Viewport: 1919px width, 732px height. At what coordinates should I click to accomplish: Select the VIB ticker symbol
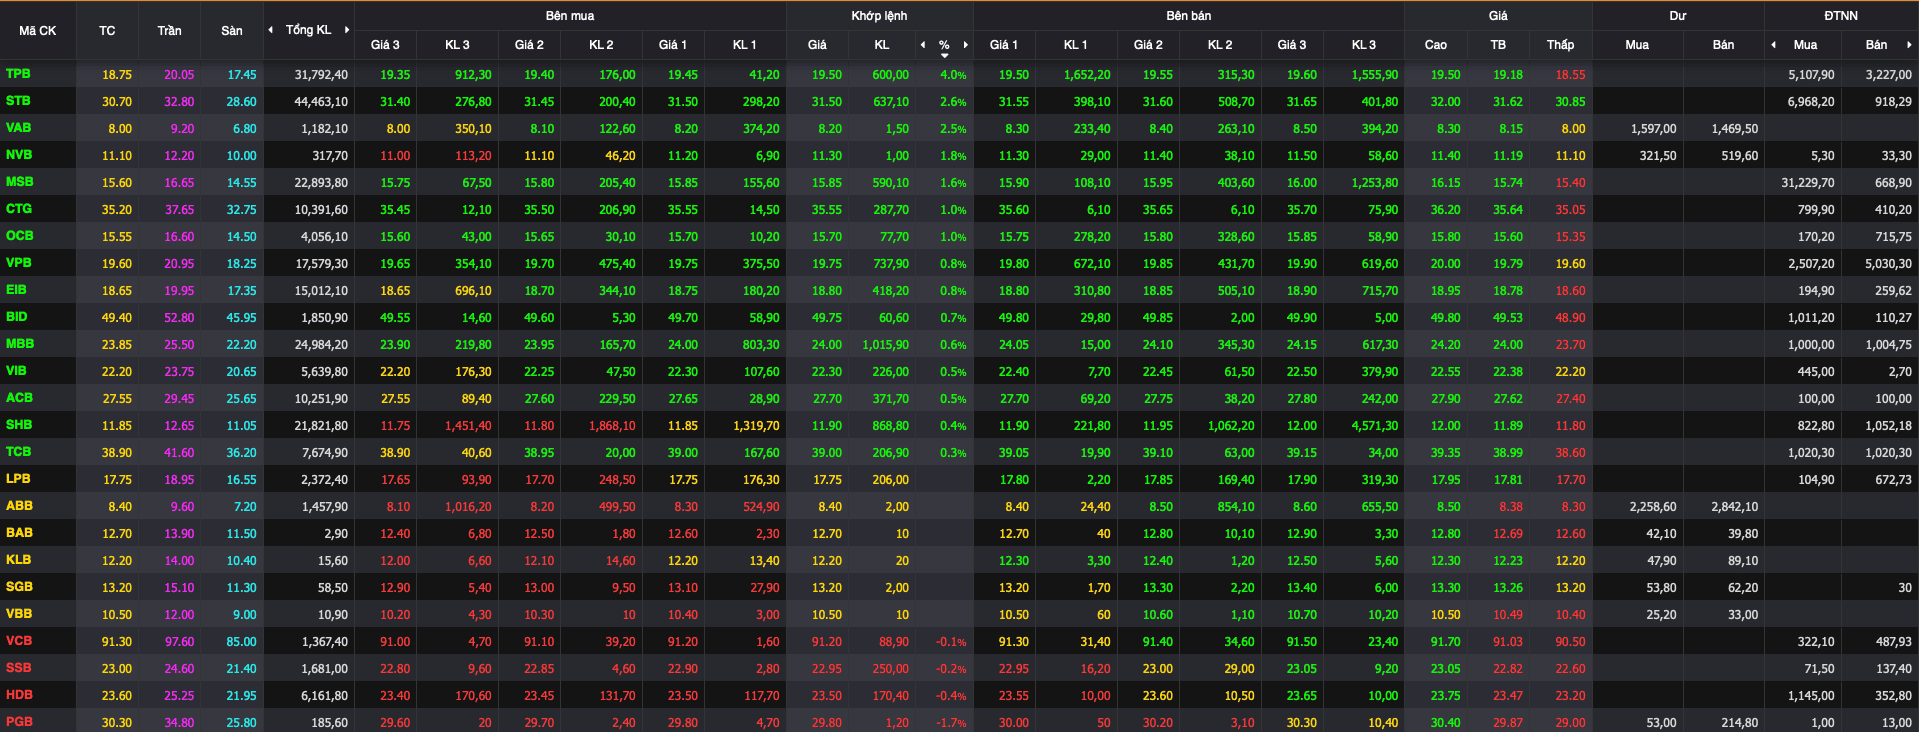click(16, 371)
